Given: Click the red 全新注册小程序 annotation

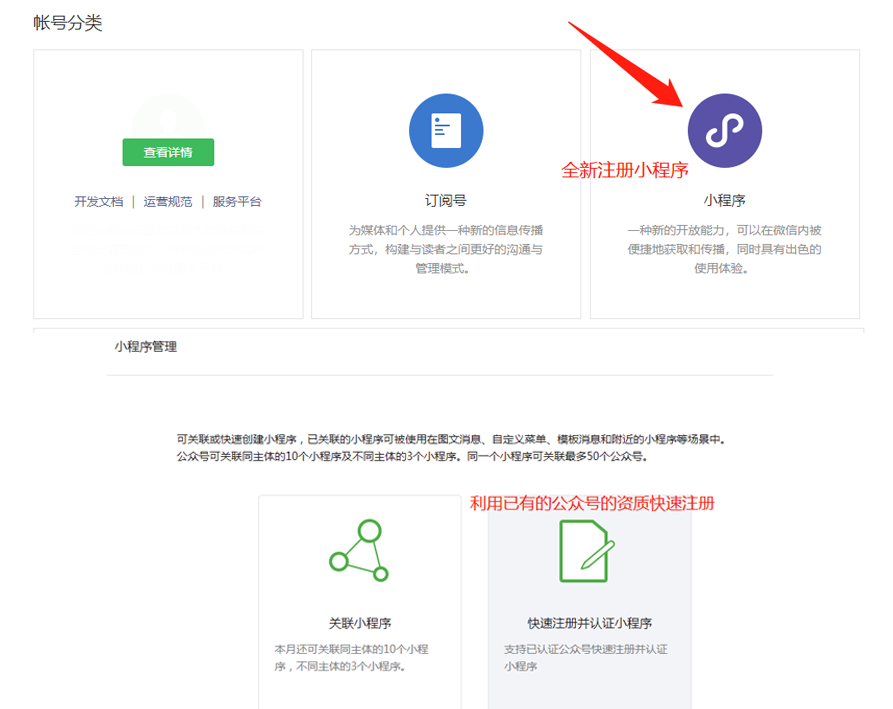Looking at the screenshot, I should pyautogui.click(x=624, y=170).
